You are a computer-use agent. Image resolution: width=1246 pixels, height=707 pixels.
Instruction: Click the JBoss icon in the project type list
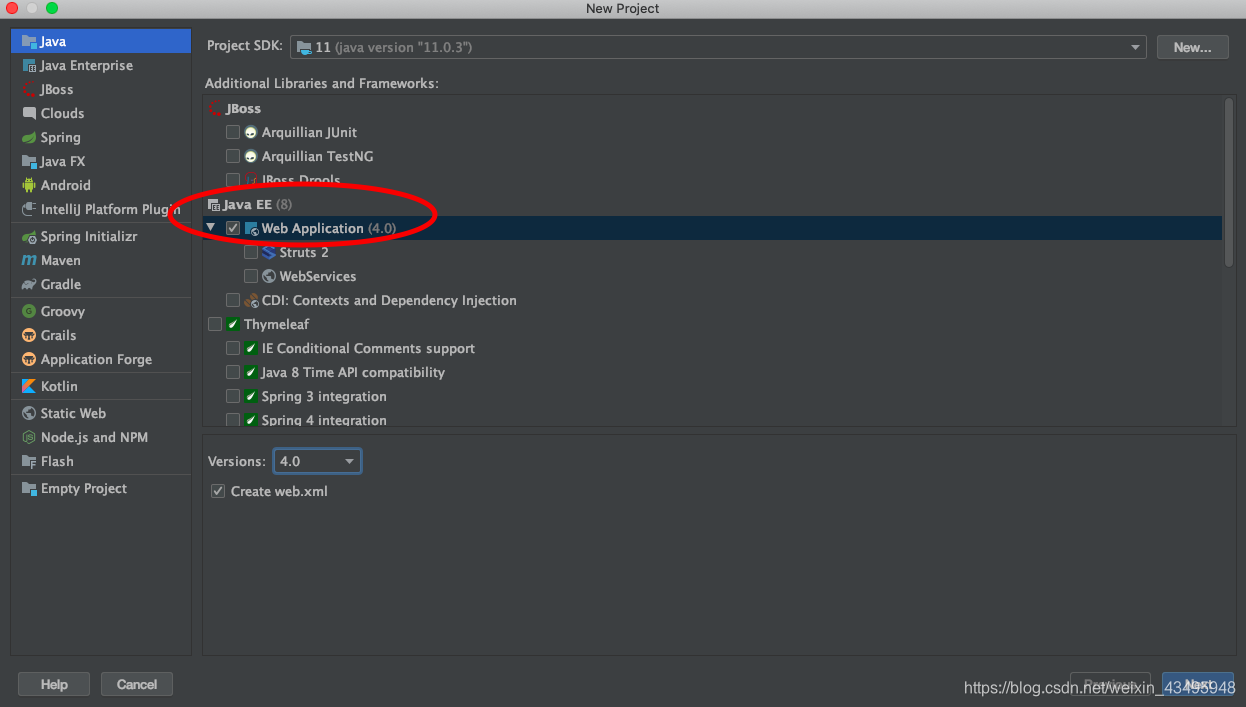click(x=29, y=90)
